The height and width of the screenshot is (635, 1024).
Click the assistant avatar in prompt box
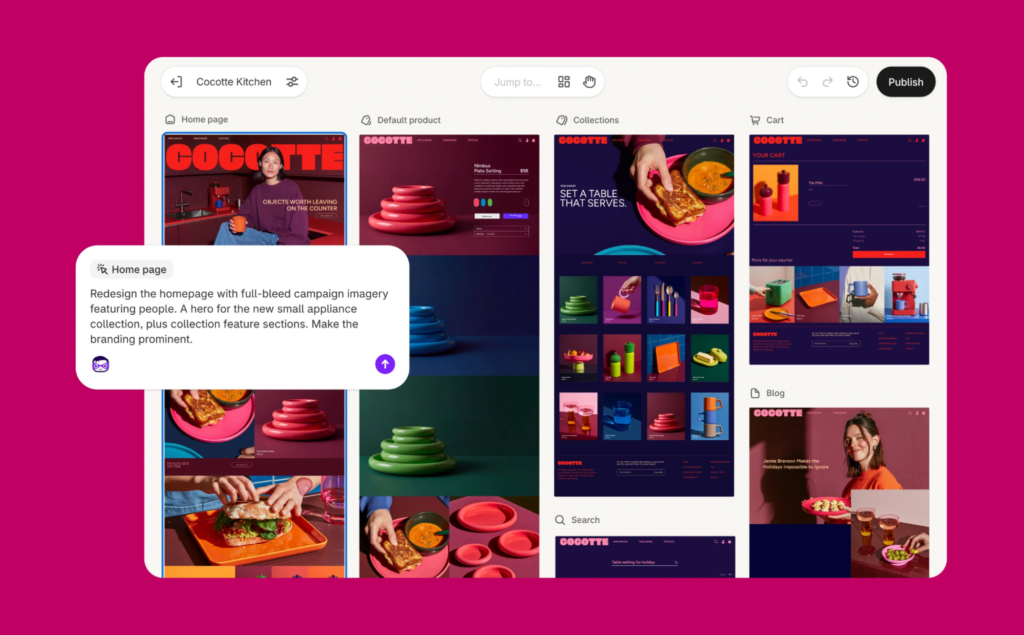(x=100, y=364)
